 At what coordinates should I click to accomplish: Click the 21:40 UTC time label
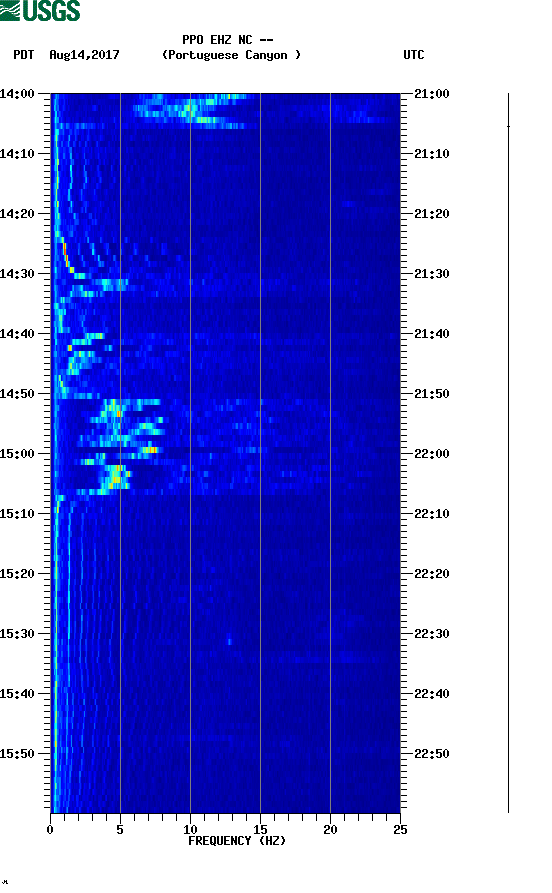(x=432, y=334)
